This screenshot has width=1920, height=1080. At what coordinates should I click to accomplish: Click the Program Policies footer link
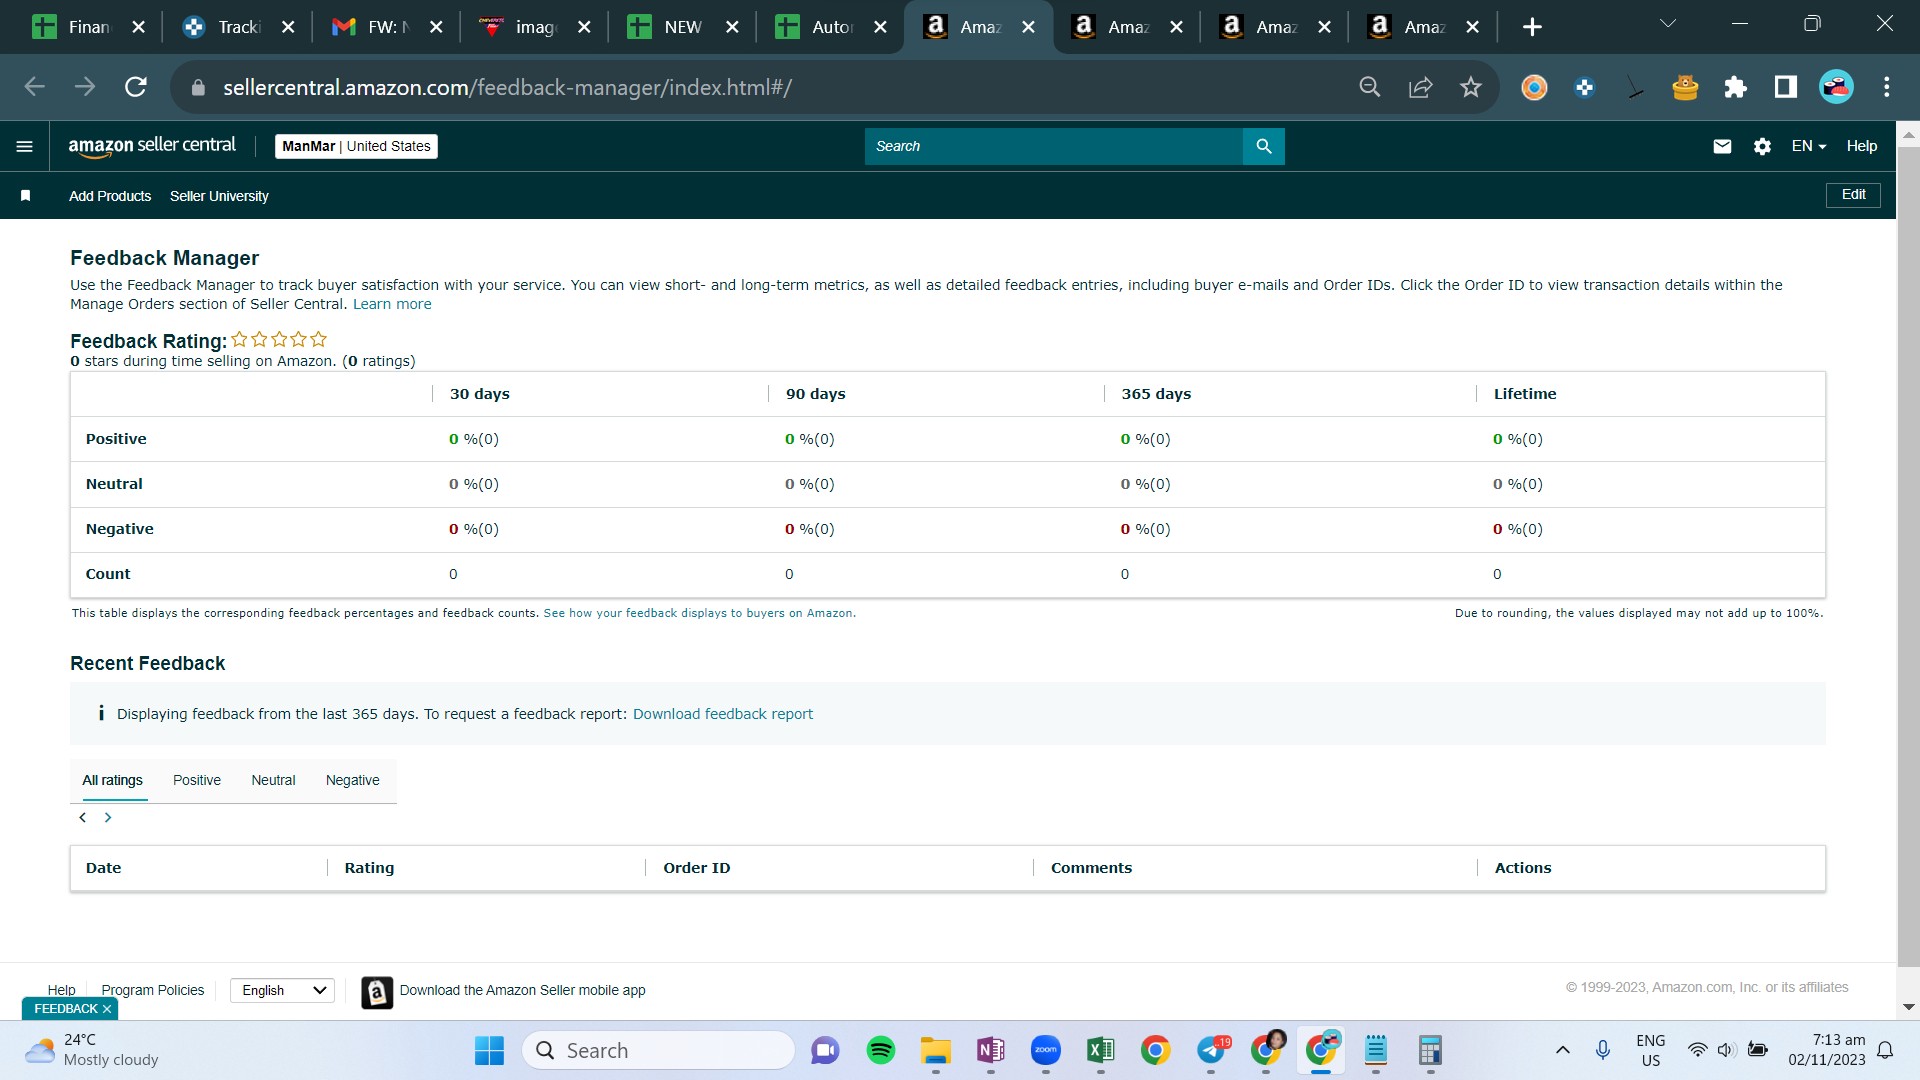pyautogui.click(x=153, y=990)
